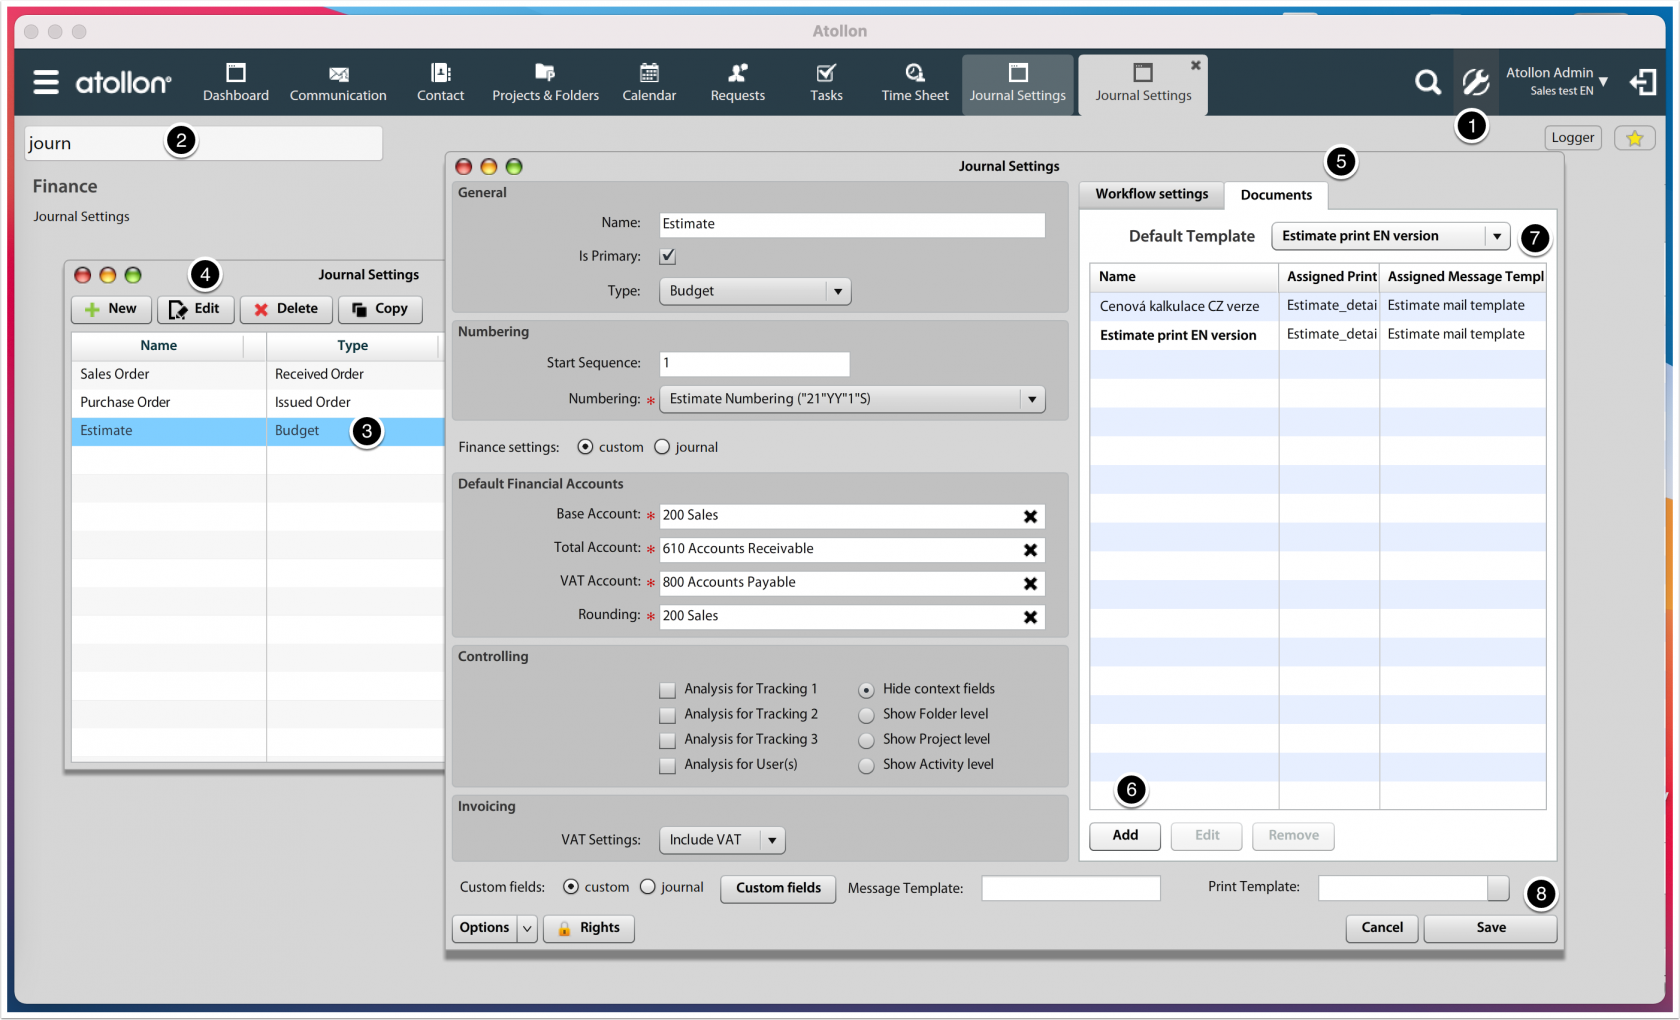Enable Analysis for Tracking 2
The image size is (1680, 1020).
tap(667, 715)
